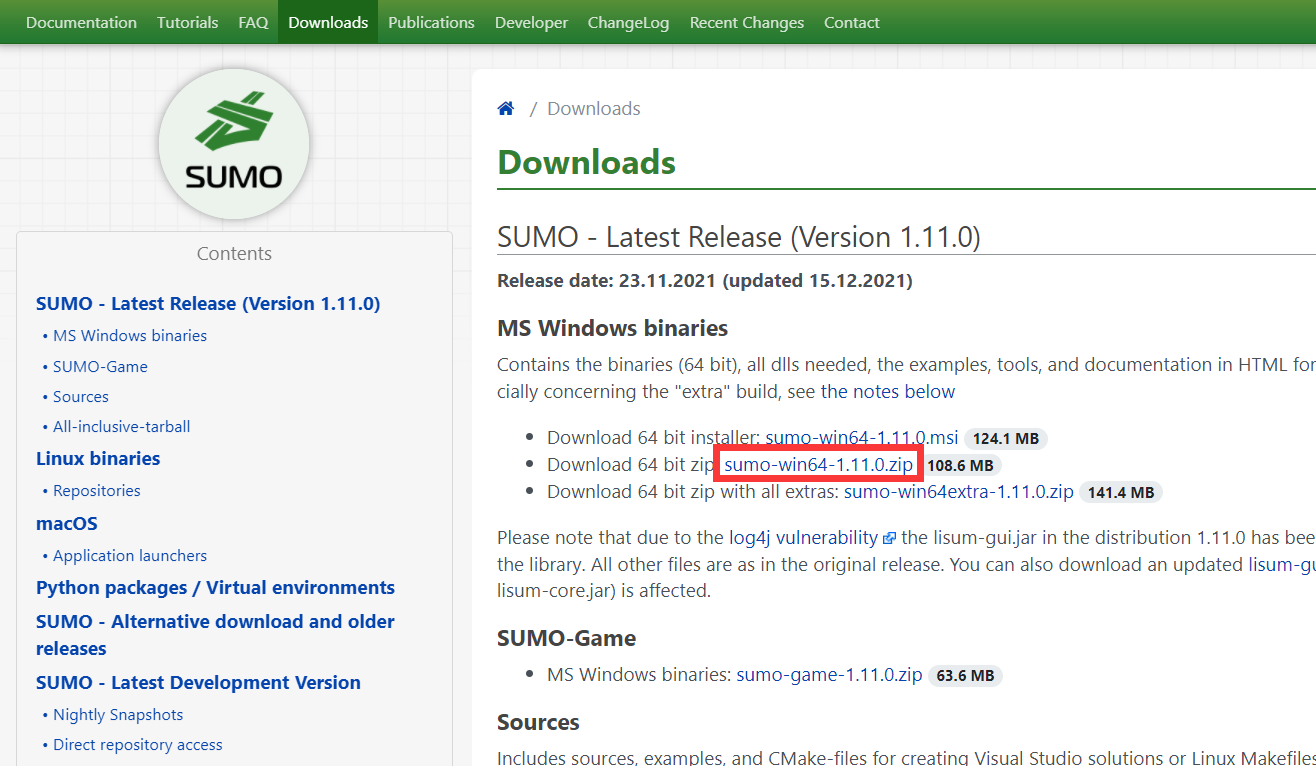Open the Documentation menu item
This screenshot has width=1316, height=766.
tap(81, 22)
